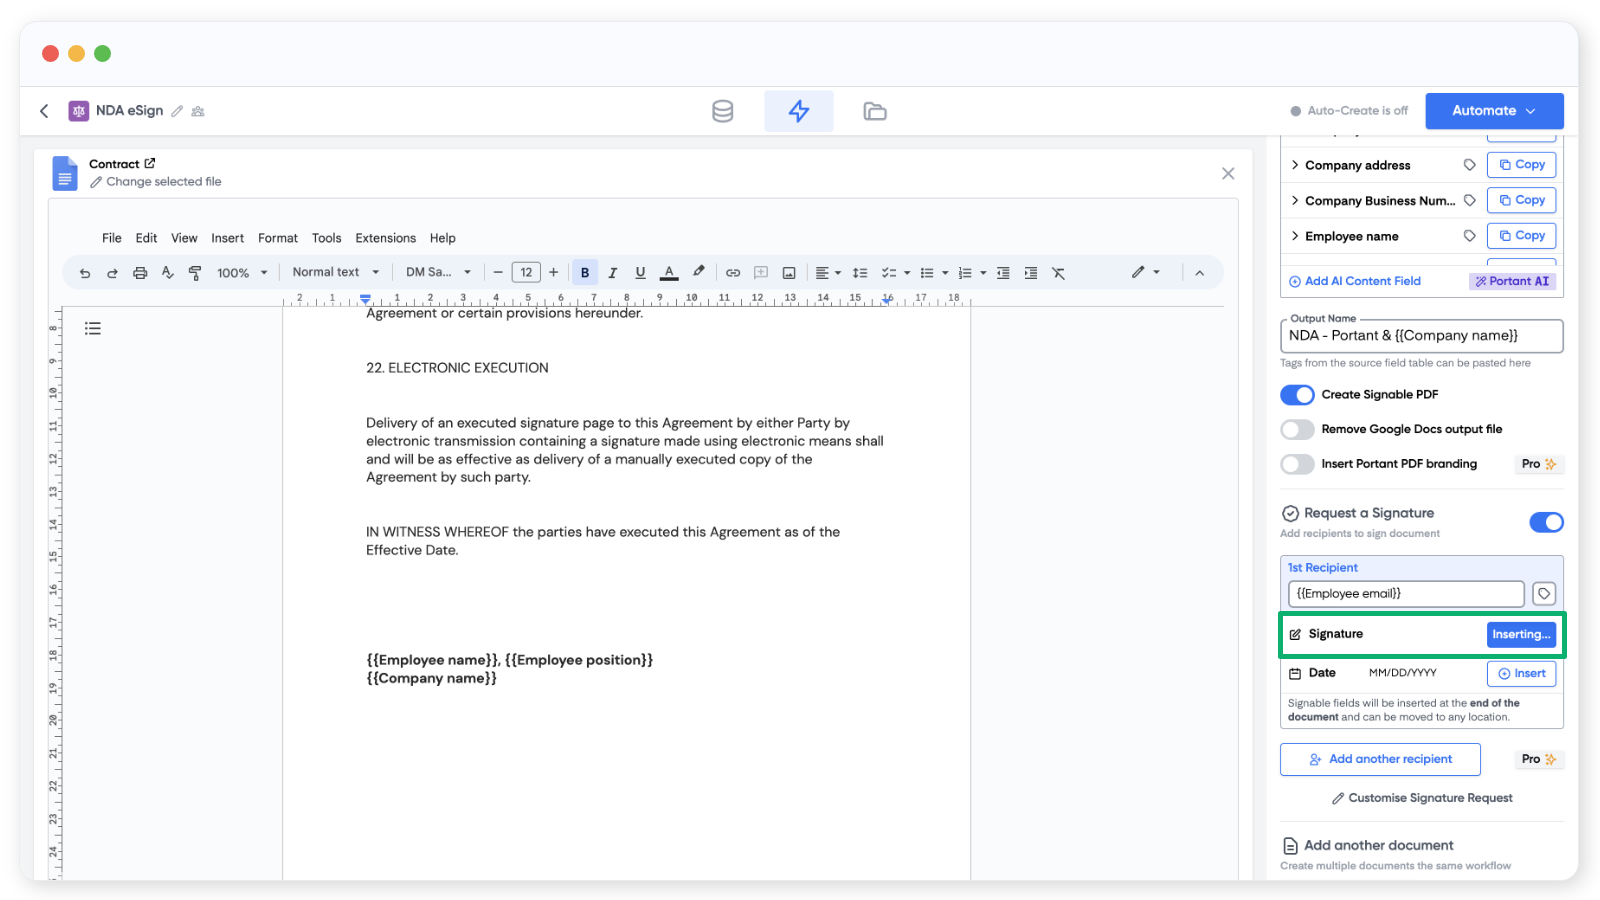Open the Format menu
The height and width of the screenshot is (900, 1600).
coord(277,238)
